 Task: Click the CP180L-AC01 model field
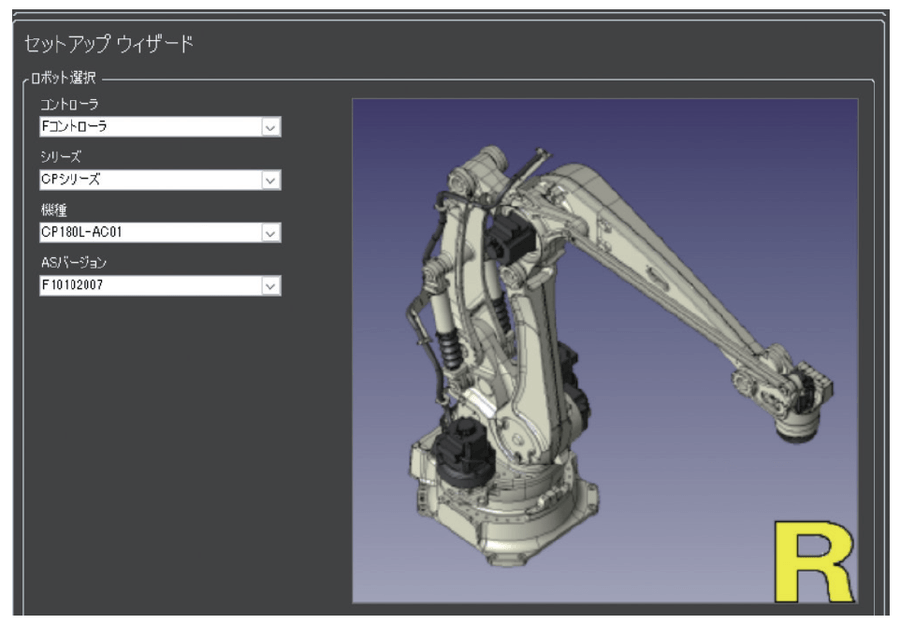(x=146, y=233)
